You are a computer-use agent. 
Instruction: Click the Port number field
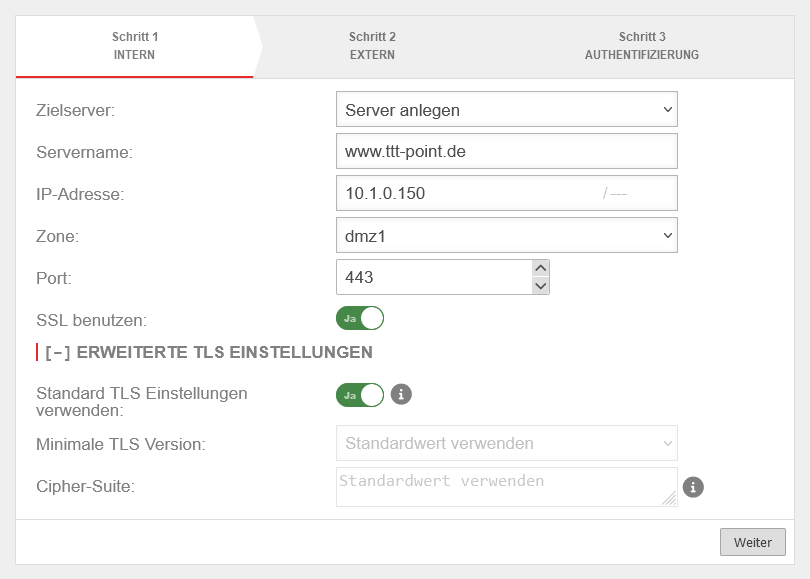point(432,277)
